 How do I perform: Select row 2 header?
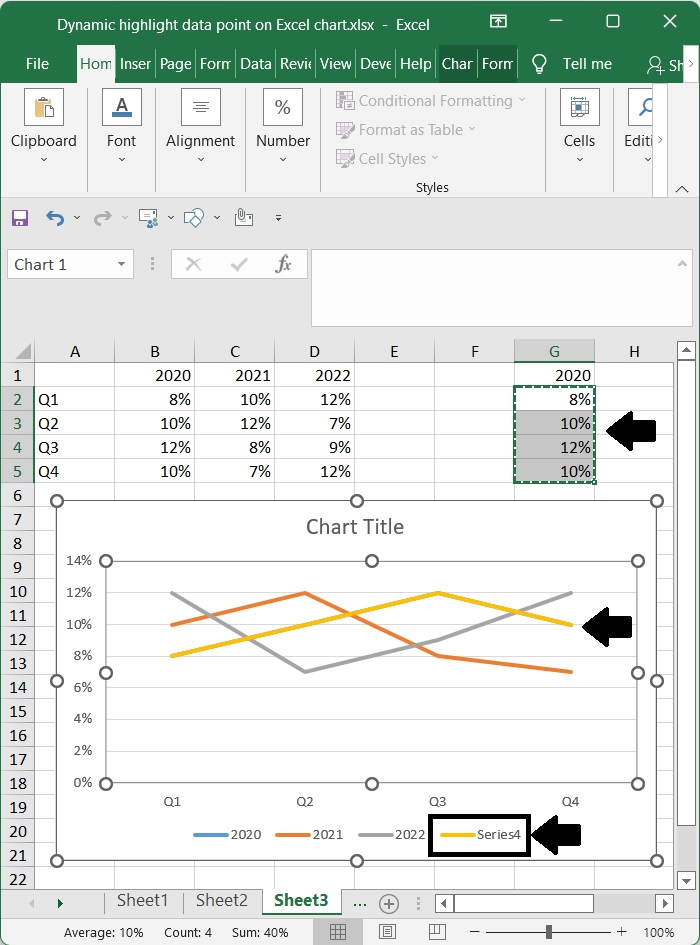(17, 399)
